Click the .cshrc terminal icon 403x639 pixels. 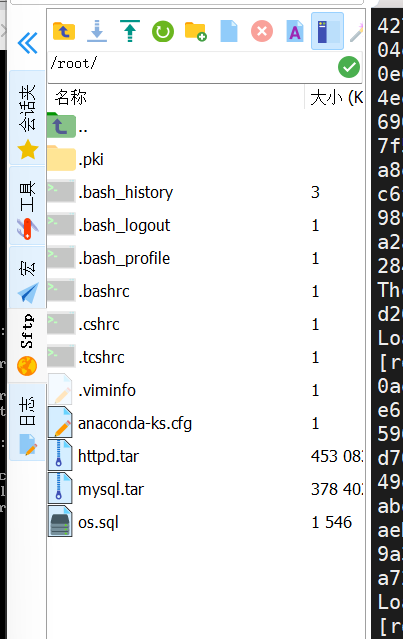point(61,324)
